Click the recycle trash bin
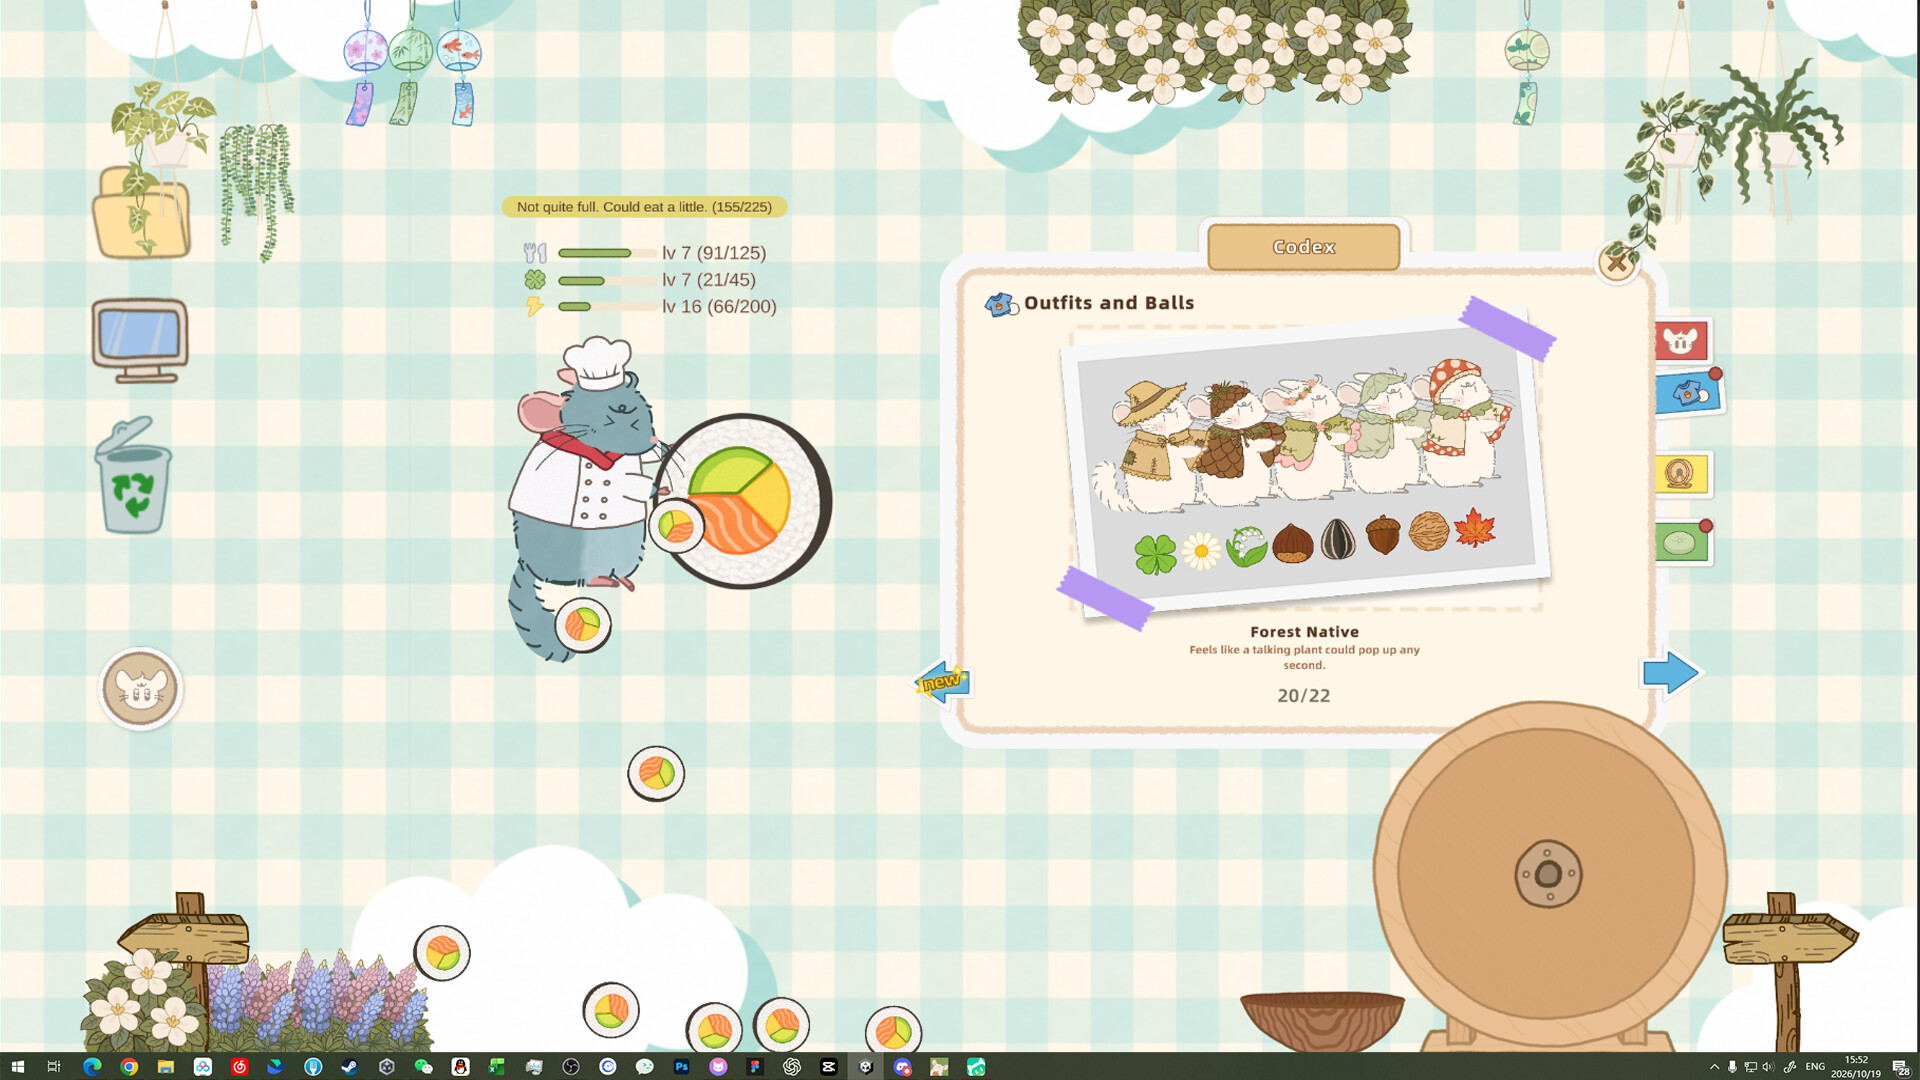 pos(133,476)
